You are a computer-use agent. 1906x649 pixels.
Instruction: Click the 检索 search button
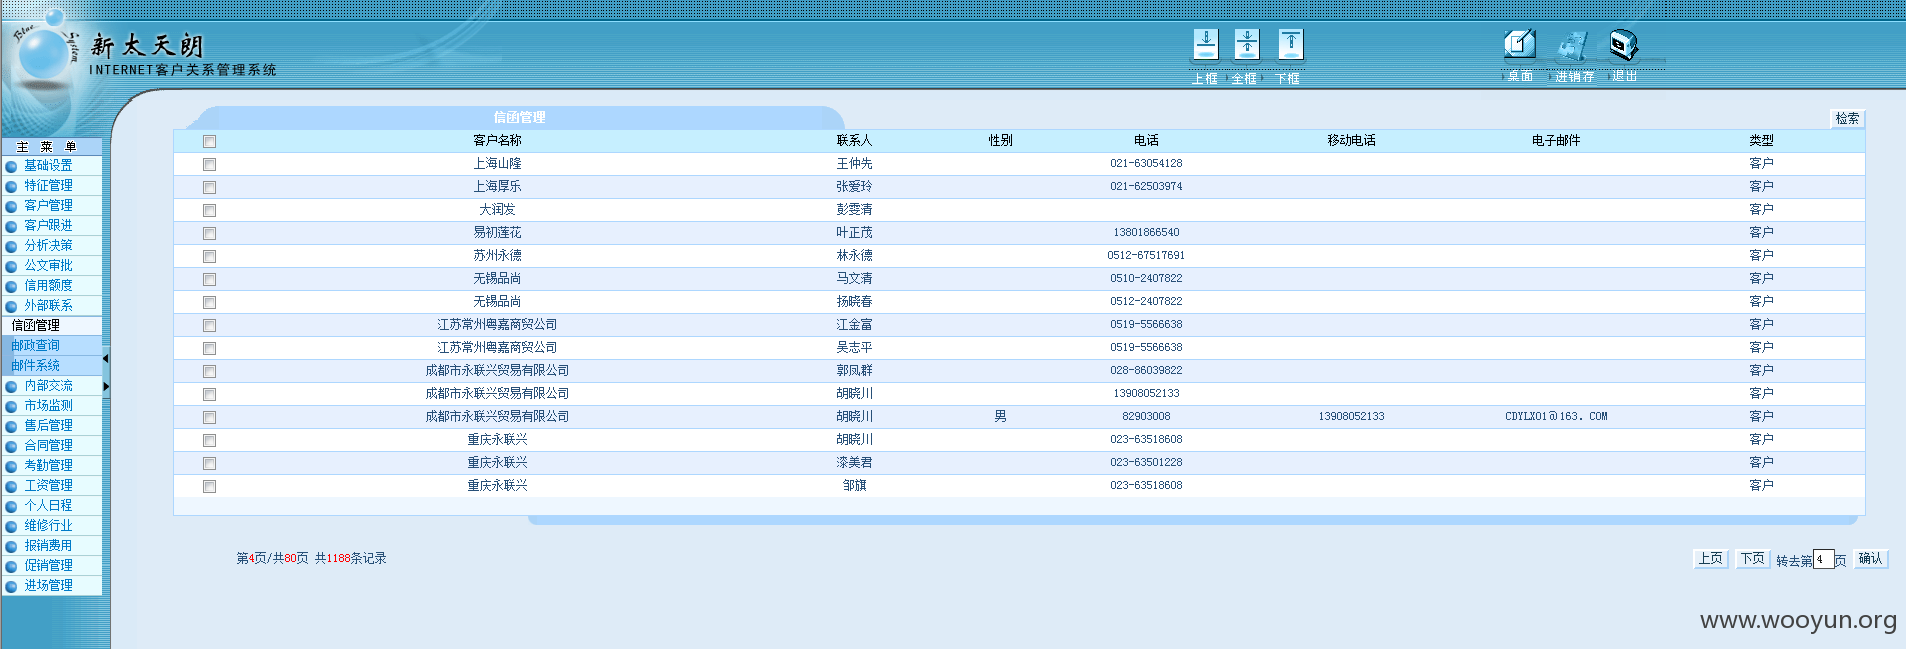(x=1847, y=118)
